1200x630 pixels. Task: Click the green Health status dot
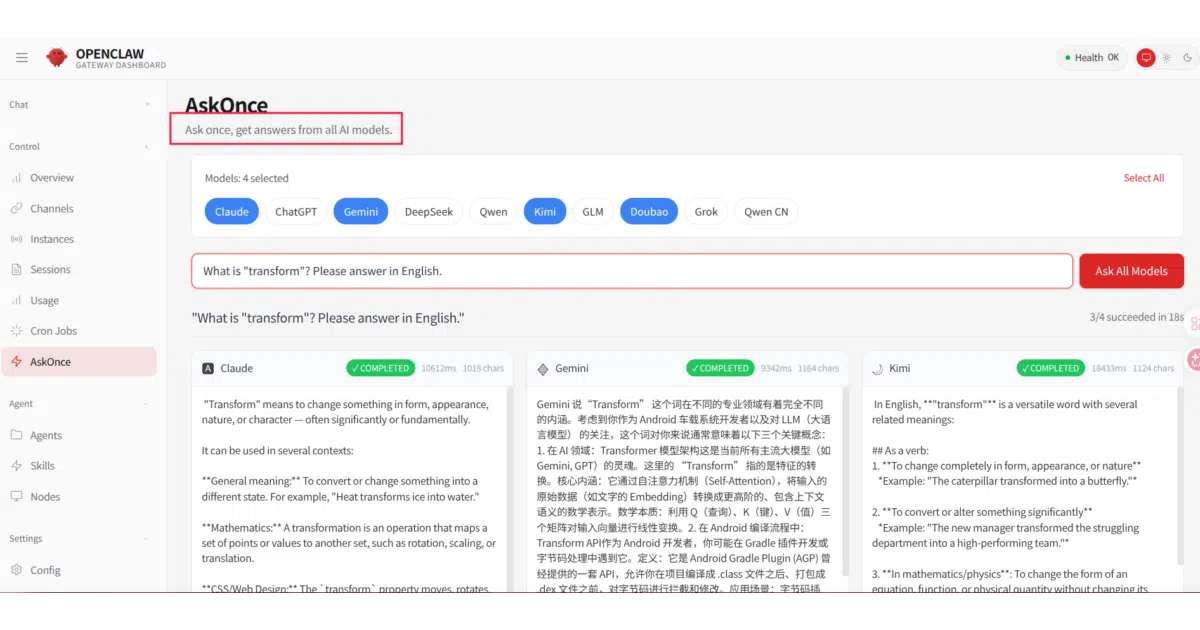(1068, 58)
